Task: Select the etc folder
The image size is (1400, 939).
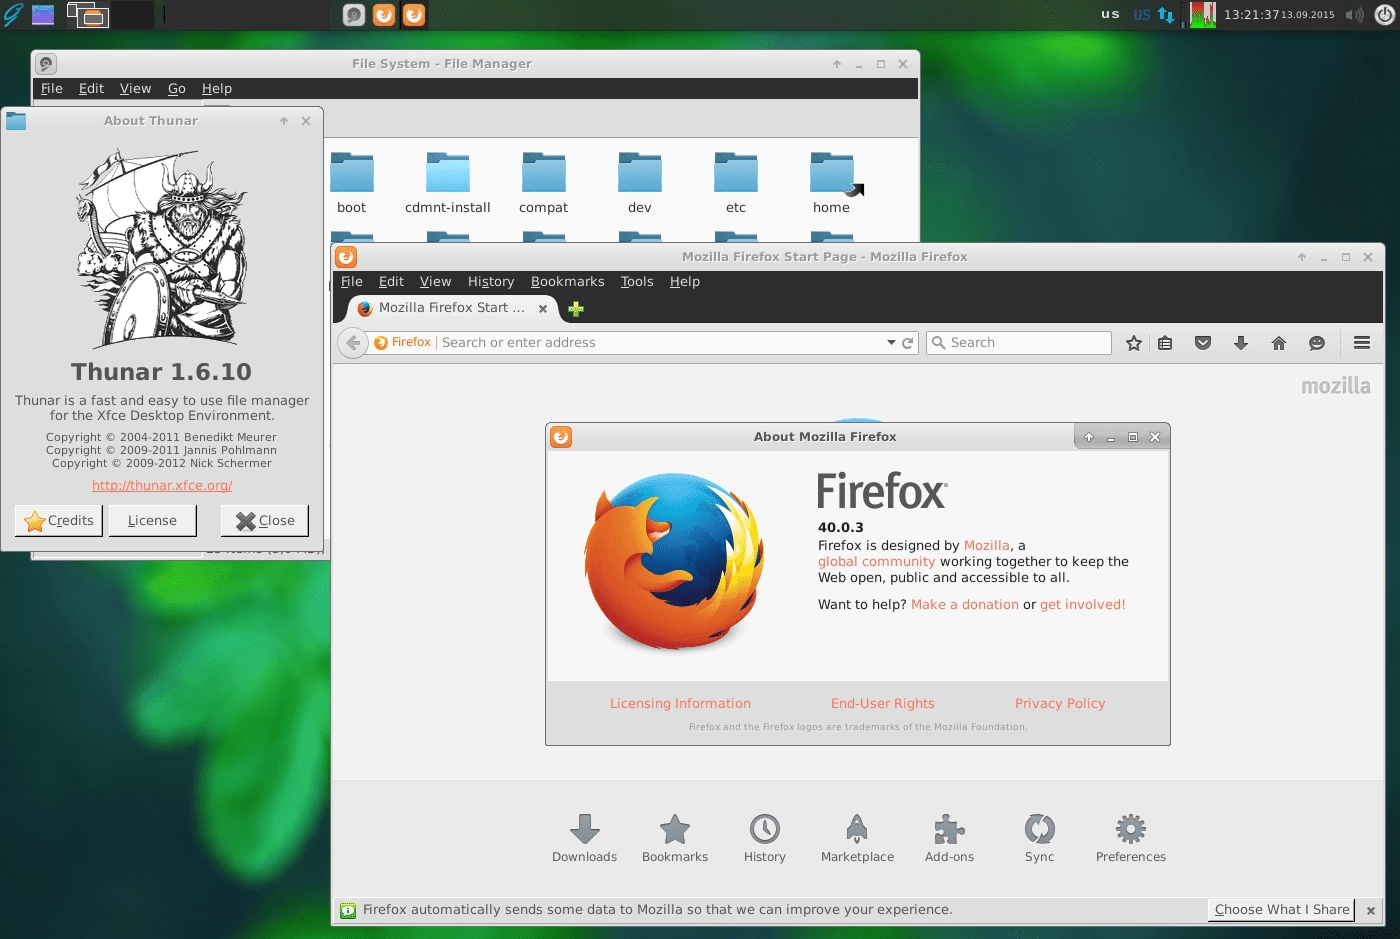Action: 736,182
